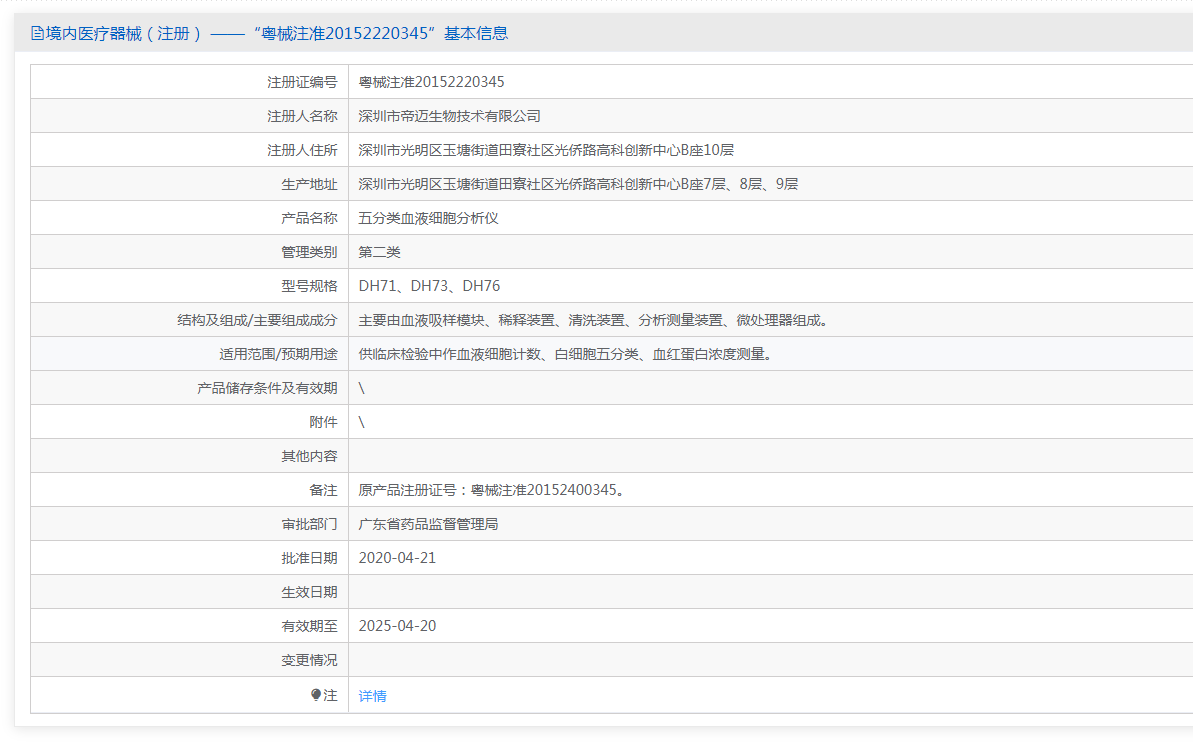Viewport: 1193px width, 751px height.
Task: Click the 批准日期 label
Action: click(309, 558)
